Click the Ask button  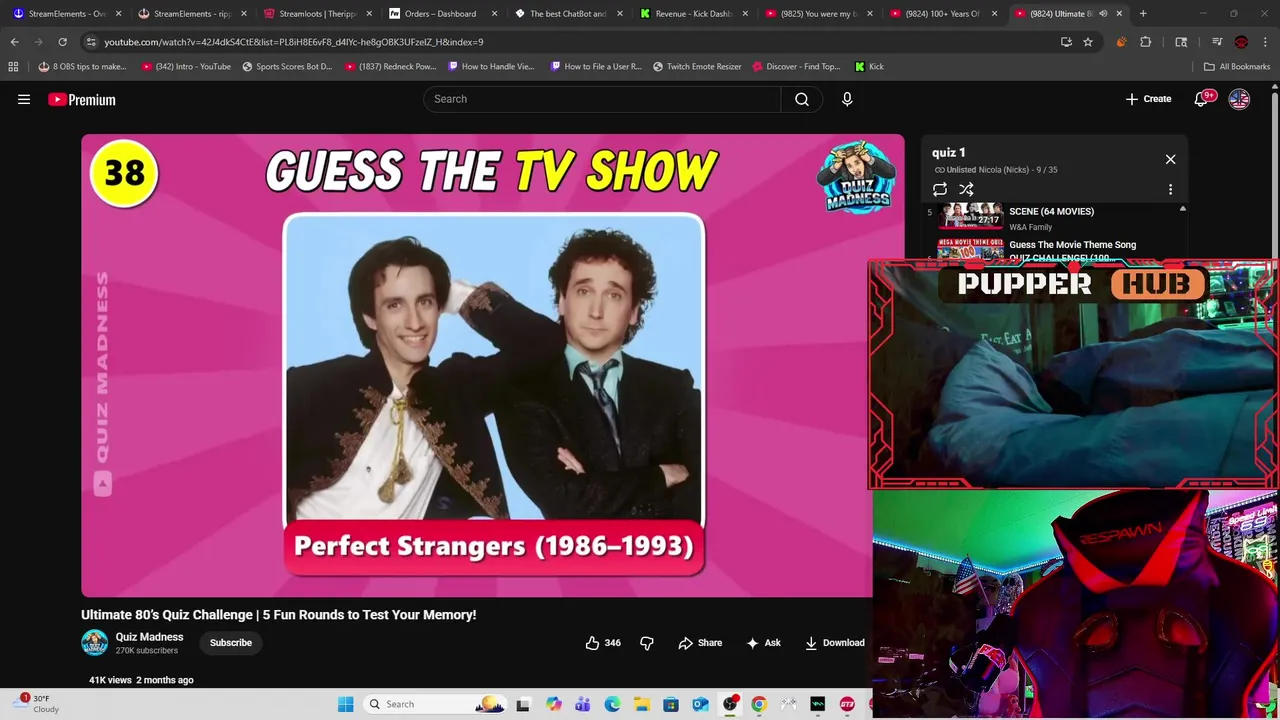point(763,643)
